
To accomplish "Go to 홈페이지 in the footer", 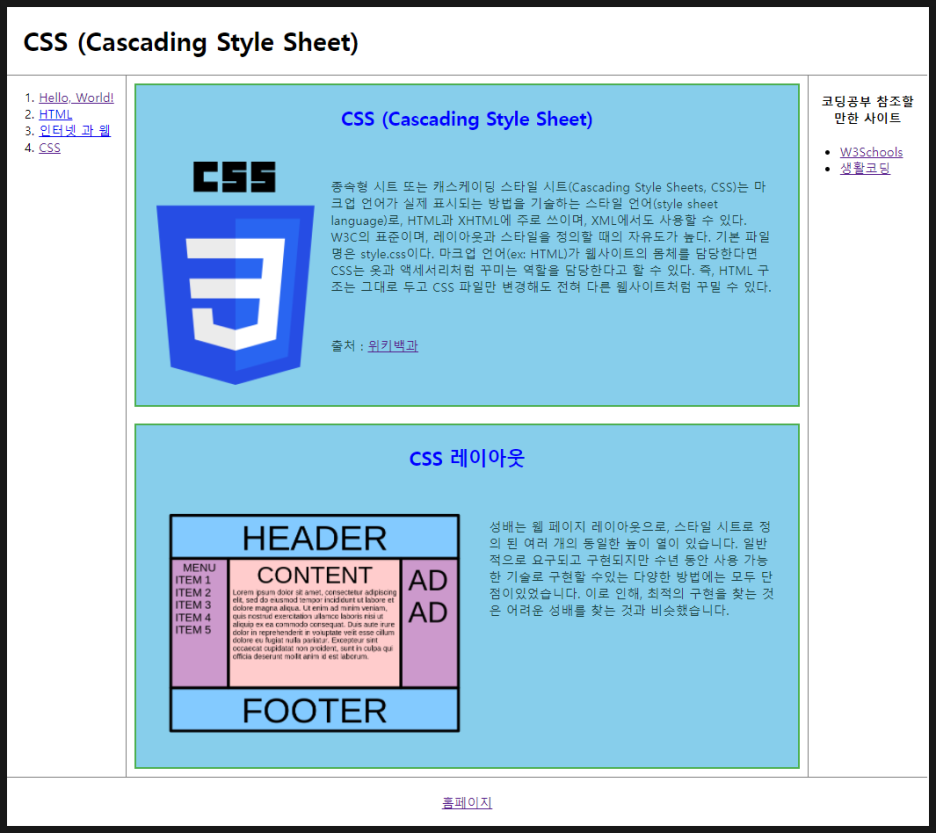I will click(467, 803).
